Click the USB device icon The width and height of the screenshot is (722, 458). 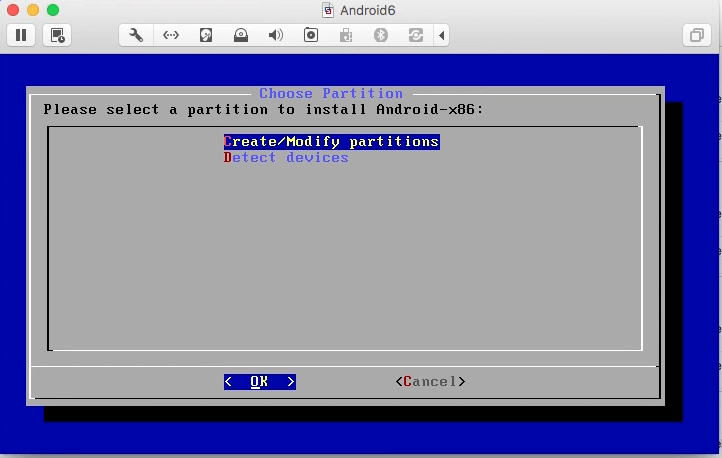(x=346, y=35)
